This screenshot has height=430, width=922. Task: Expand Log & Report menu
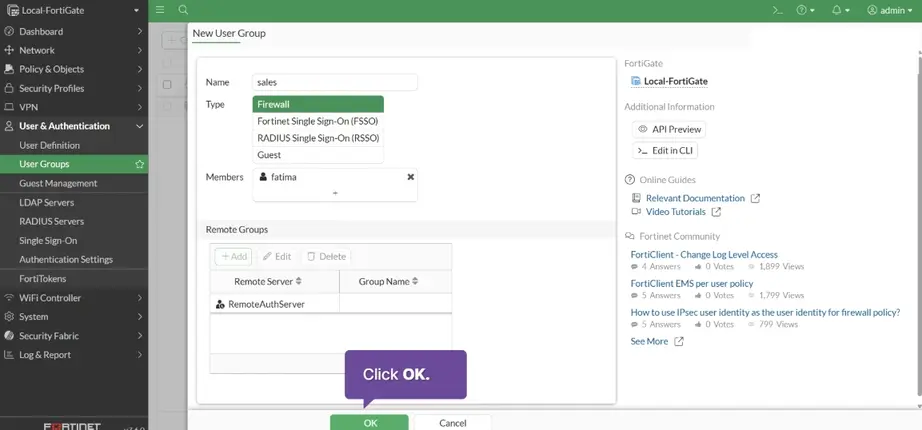(x=74, y=355)
